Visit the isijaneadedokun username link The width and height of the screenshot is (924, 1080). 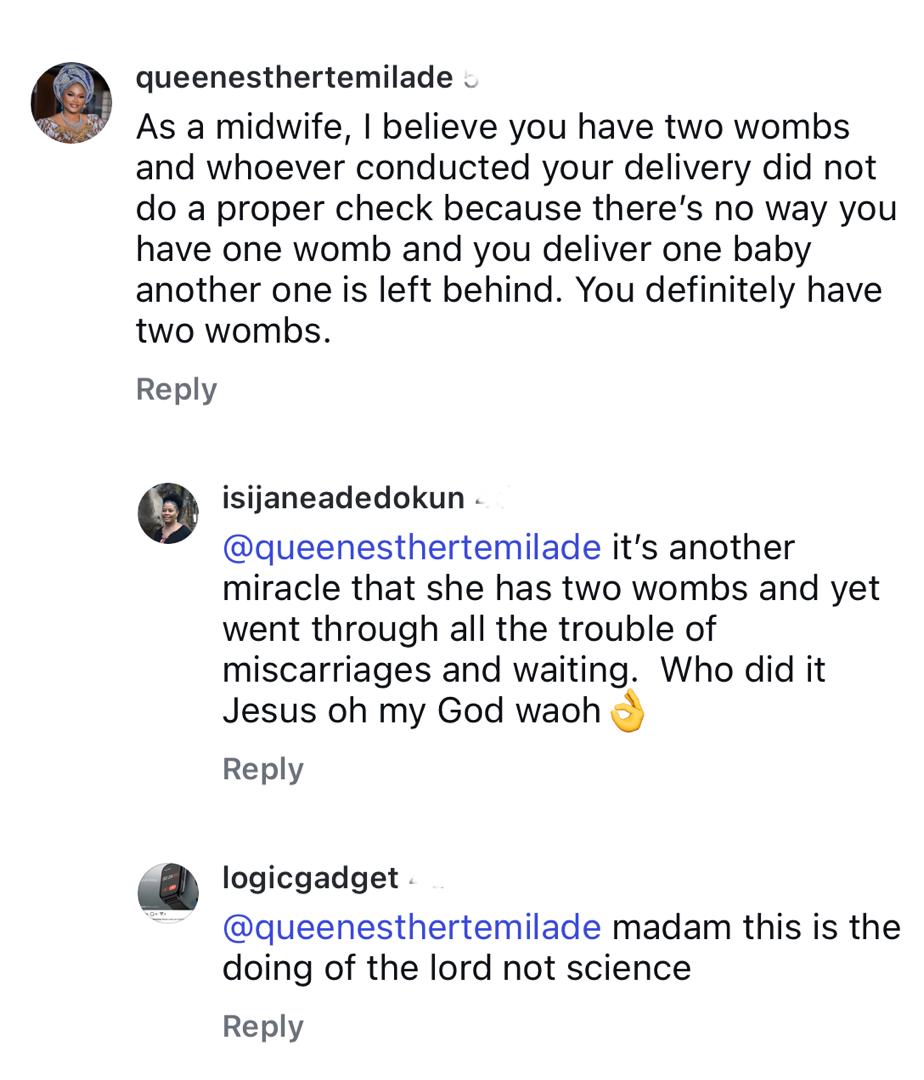coord(343,497)
